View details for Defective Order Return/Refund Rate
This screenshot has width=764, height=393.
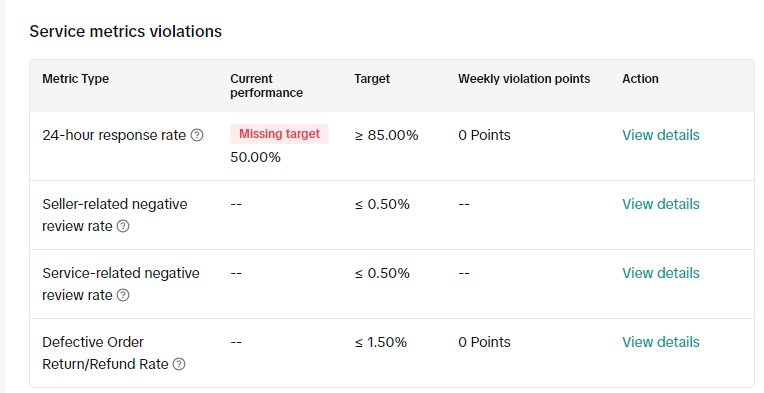coord(661,342)
